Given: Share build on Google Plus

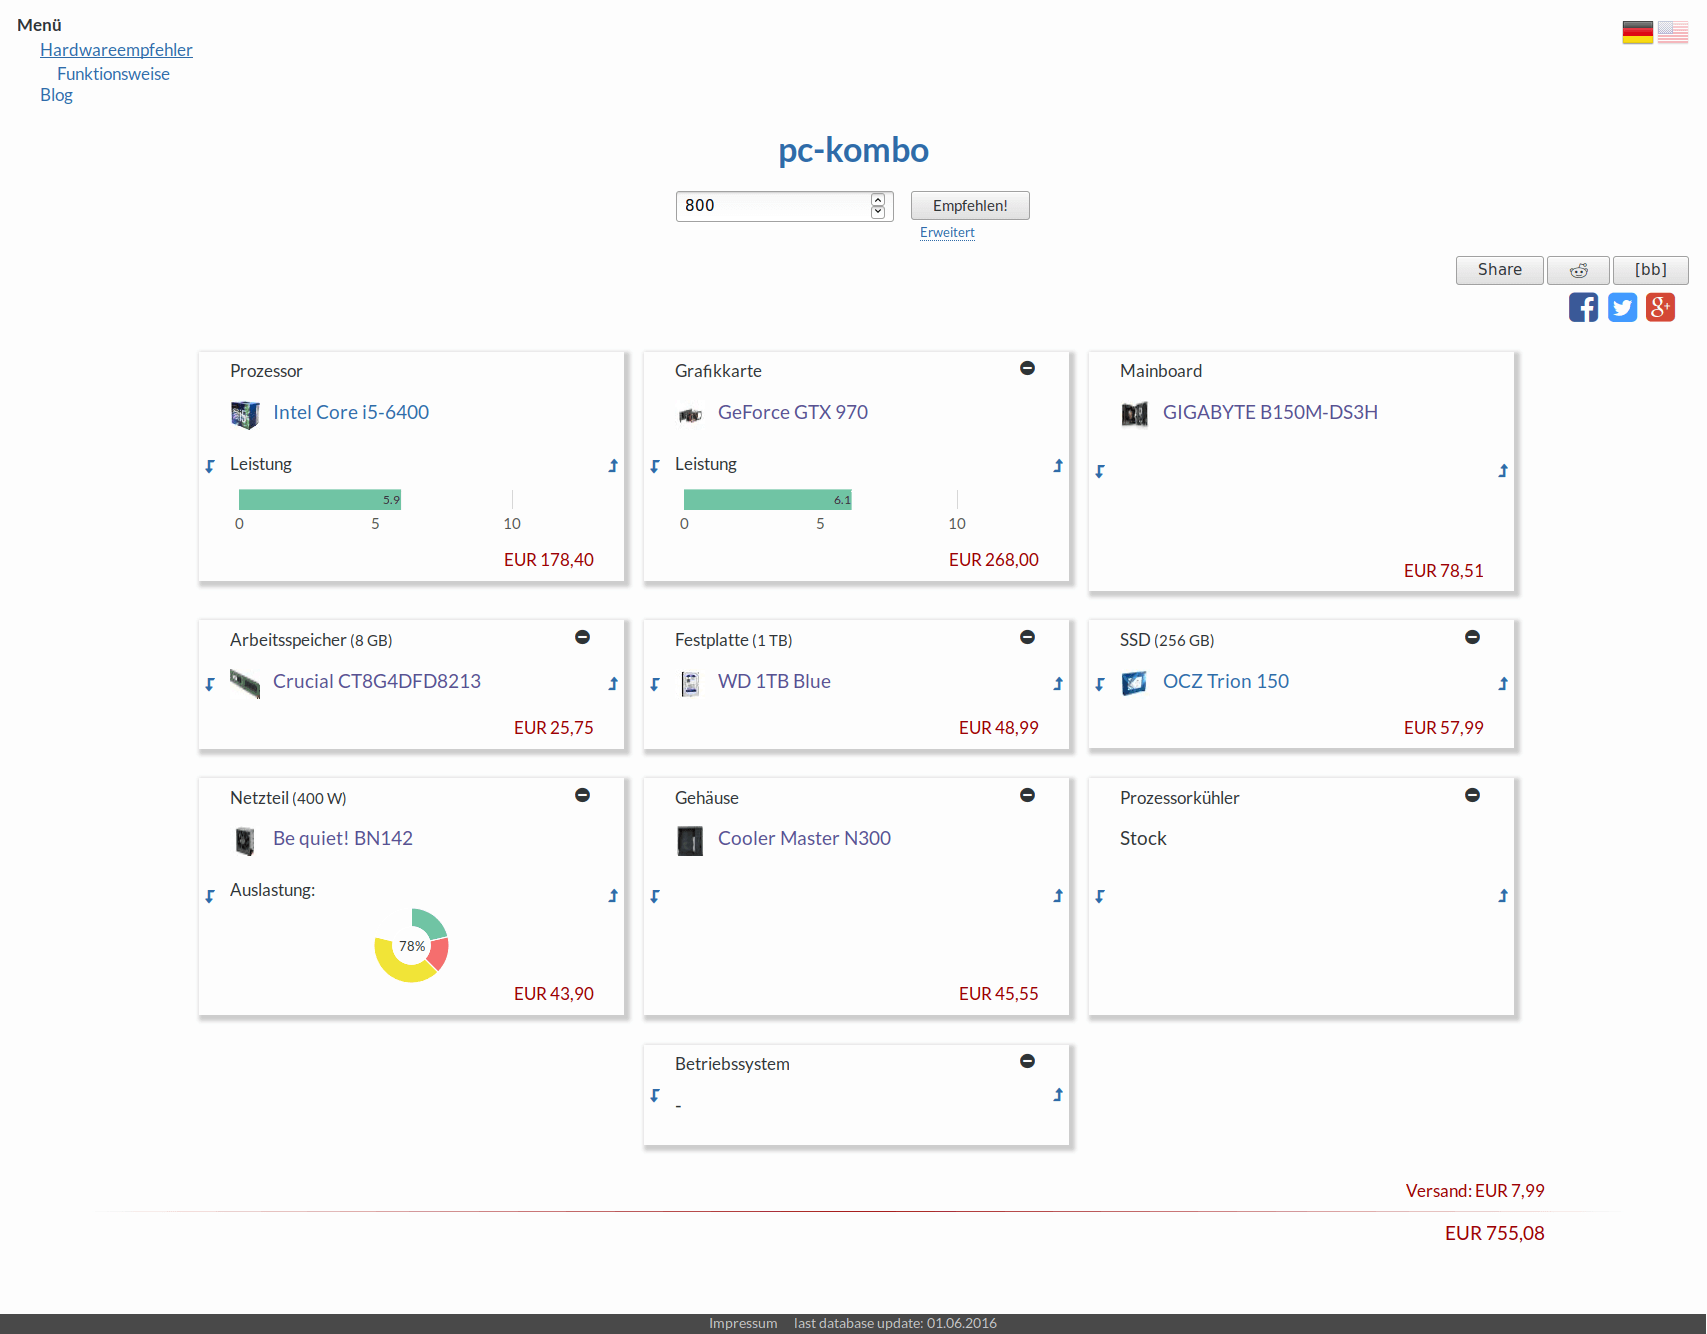Looking at the screenshot, I should point(1660,307).
